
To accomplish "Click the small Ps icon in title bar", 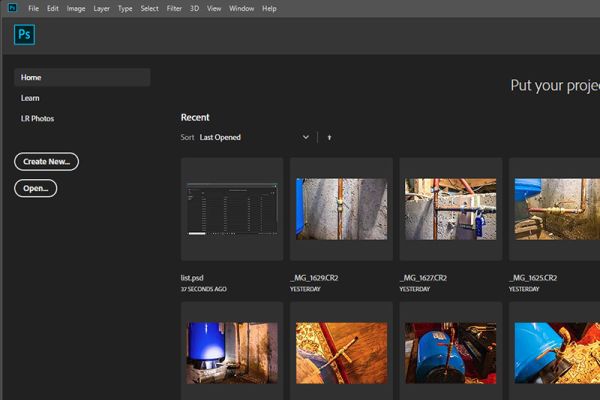I will click(x=12, y=8).
